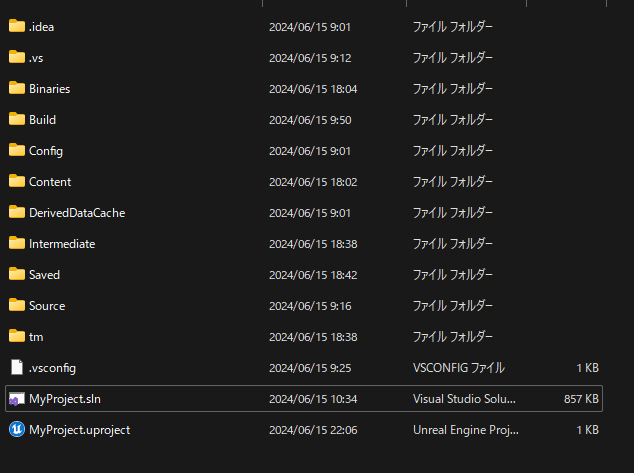Click the Intermediate folder icon
Image resolution: width=634 pixels, height=473 pixels.
point(16,243)
